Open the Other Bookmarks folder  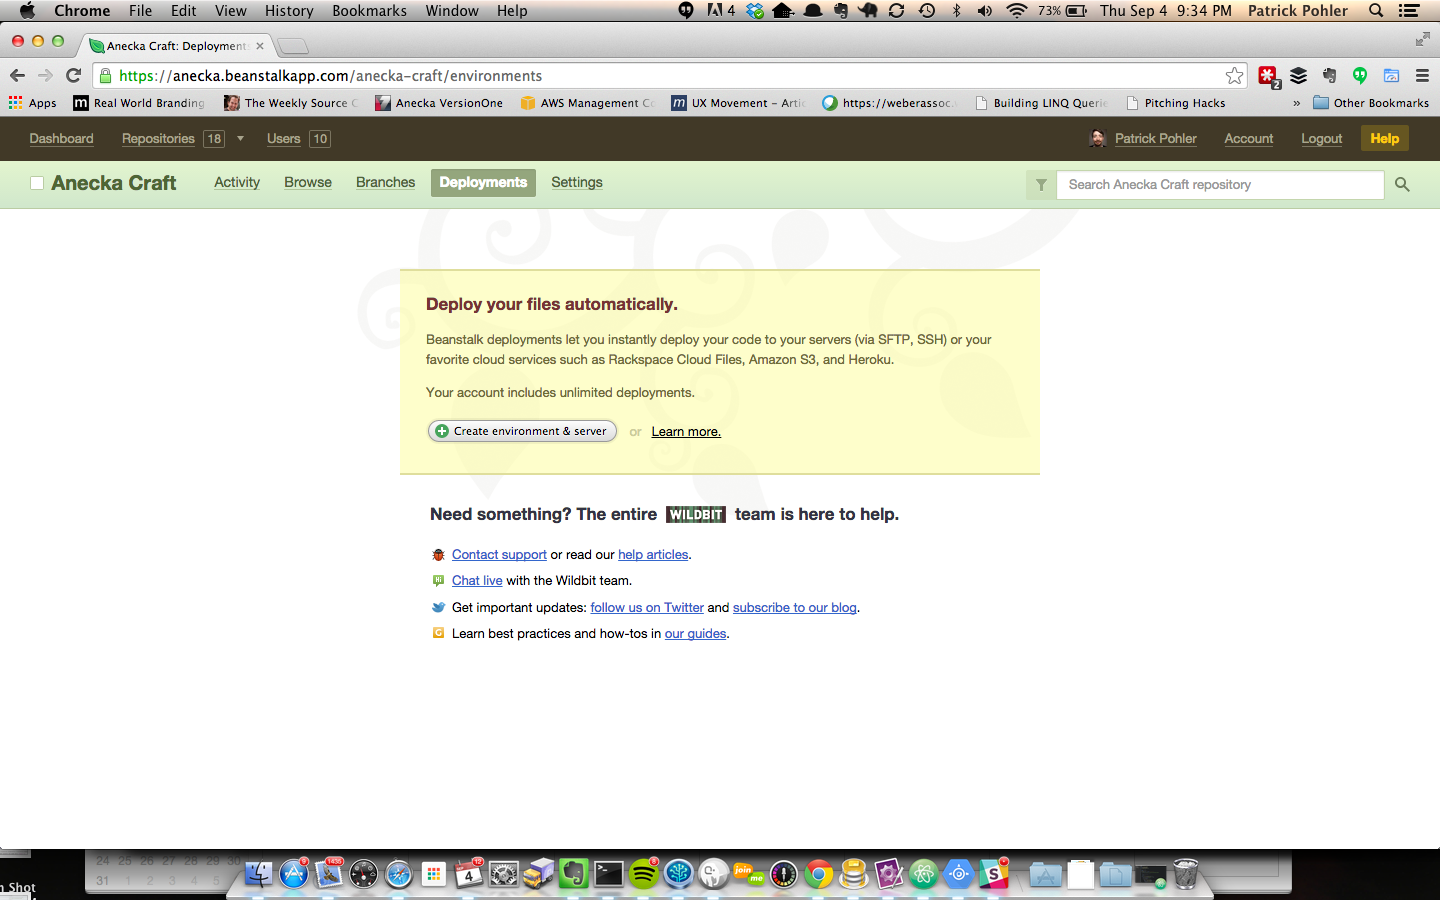point(1371,103)
